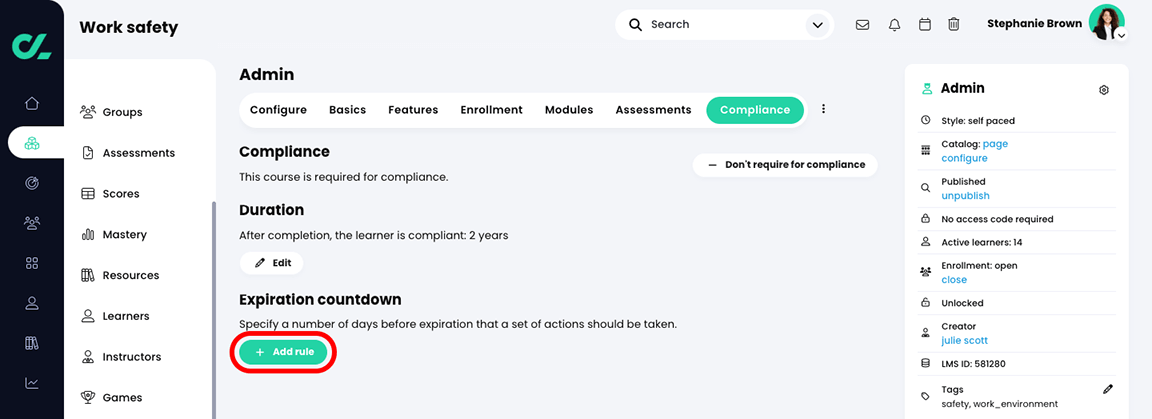This screenshot has width=1152, height=419.
Task: Click the No access code required text
Action: [997, 219]
